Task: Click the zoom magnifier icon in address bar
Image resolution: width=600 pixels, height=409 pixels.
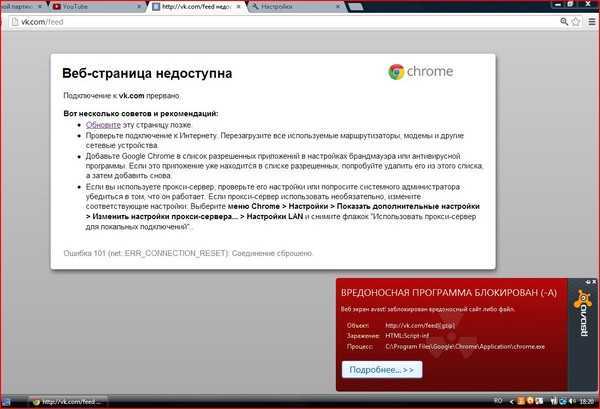Action: coord(564,22)
